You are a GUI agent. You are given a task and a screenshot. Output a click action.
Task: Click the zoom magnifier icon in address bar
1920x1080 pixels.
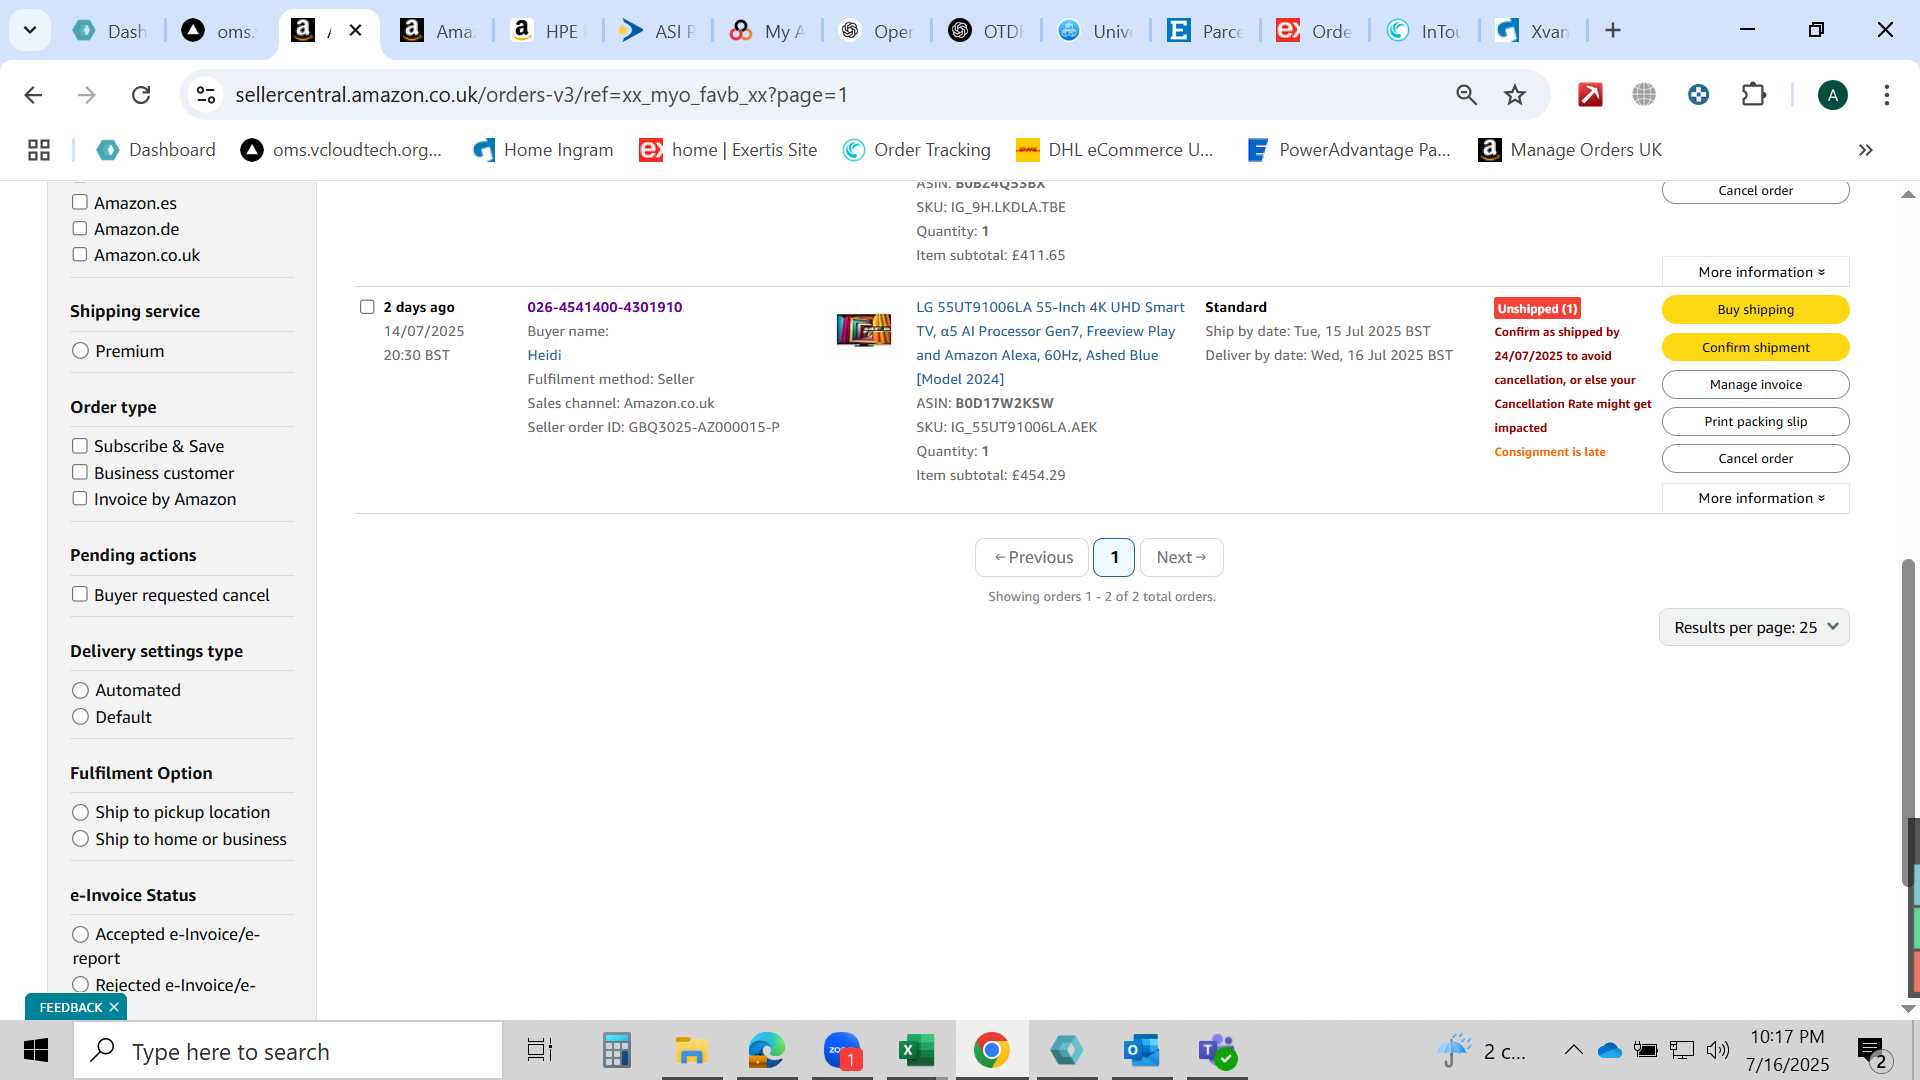(1466, 95)
